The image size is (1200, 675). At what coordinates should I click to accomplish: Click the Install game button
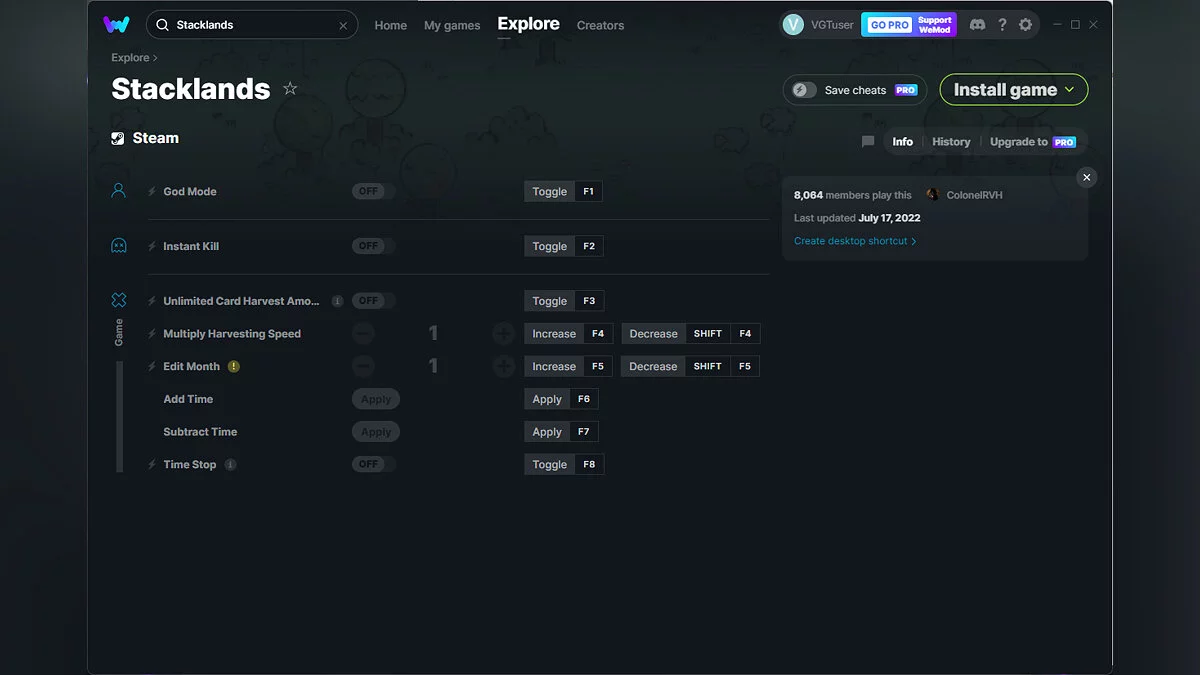pyautogui.click(x=1014, y=90)
